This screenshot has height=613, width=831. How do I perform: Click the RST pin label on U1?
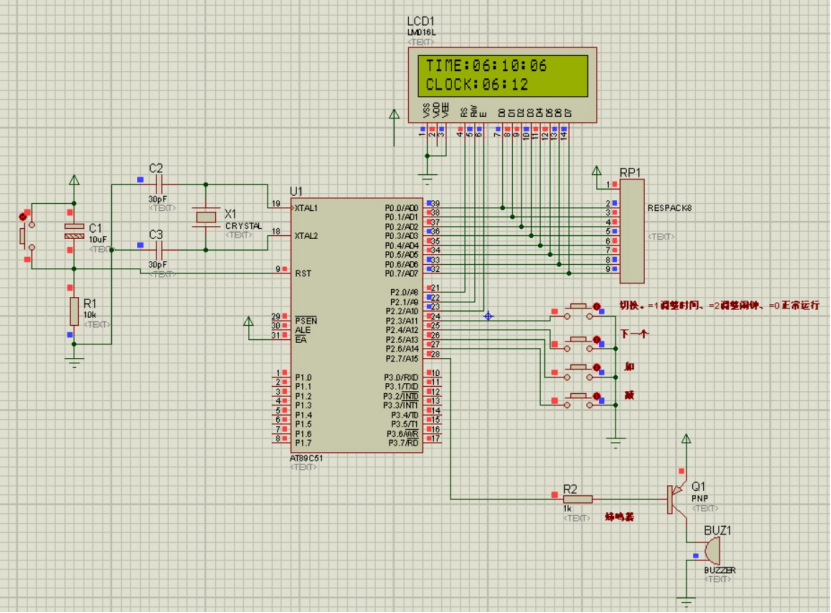pos(303,273)
